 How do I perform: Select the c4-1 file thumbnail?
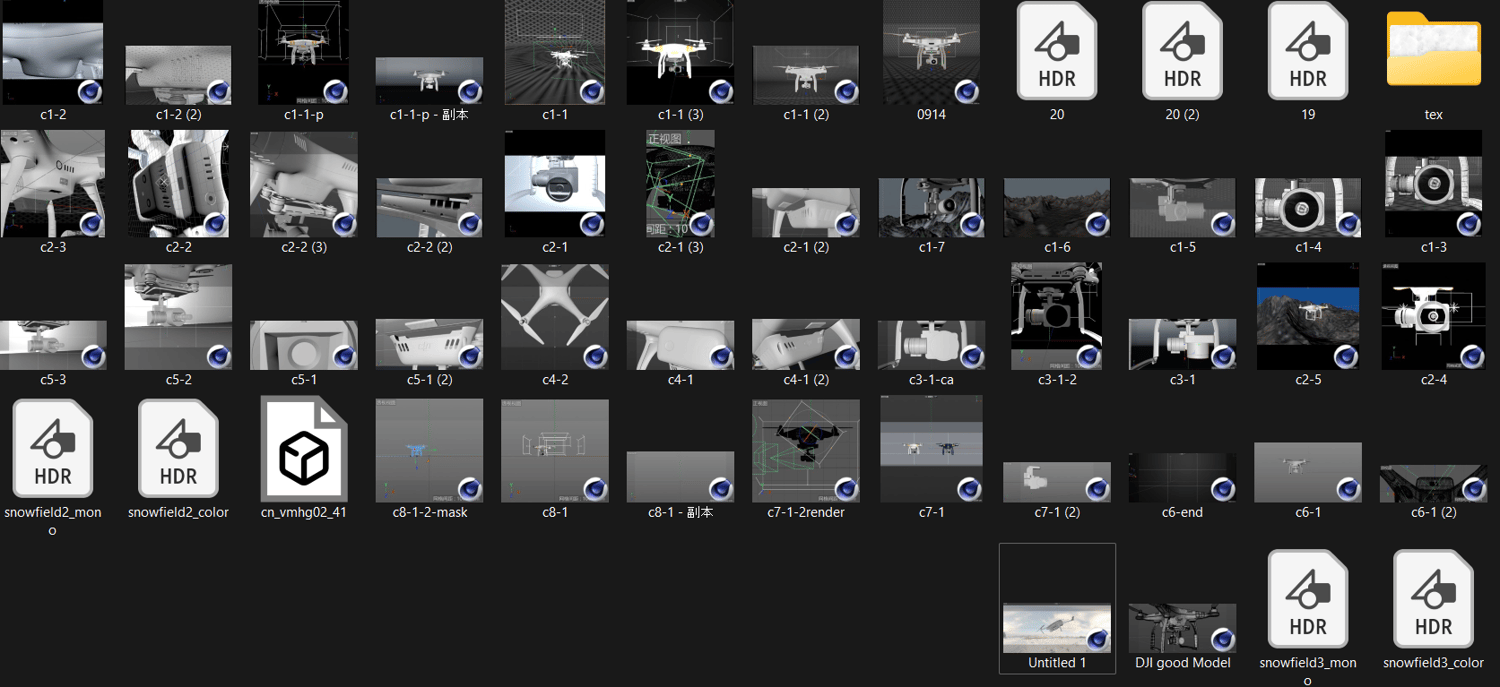pos(680,345)
